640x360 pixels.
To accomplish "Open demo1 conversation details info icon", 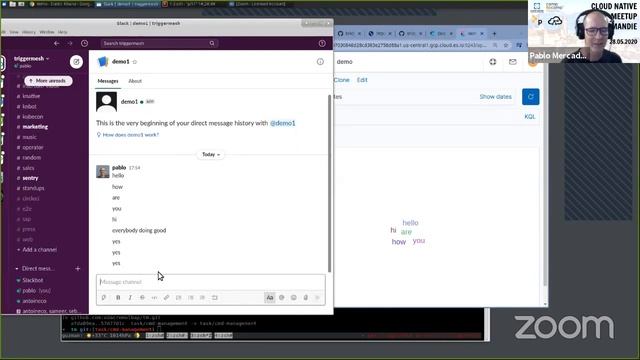I will [320, 62].
